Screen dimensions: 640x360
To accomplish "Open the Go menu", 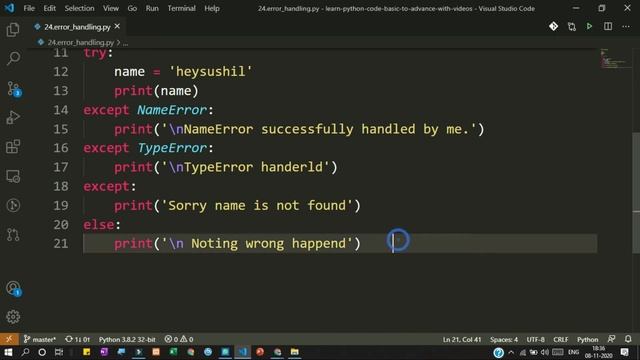I will click(132, 8).
